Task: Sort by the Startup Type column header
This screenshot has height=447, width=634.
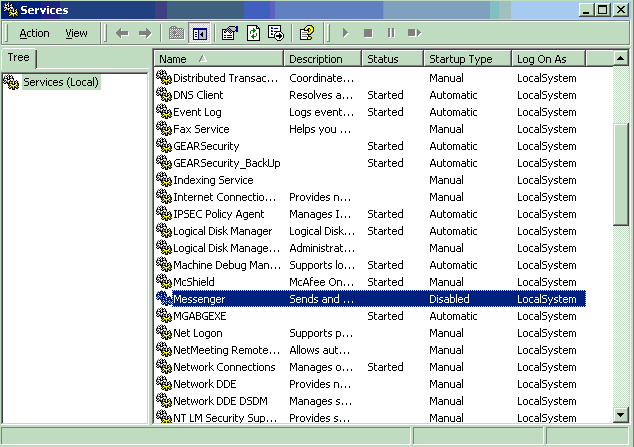Action: (x=466, y=59)
